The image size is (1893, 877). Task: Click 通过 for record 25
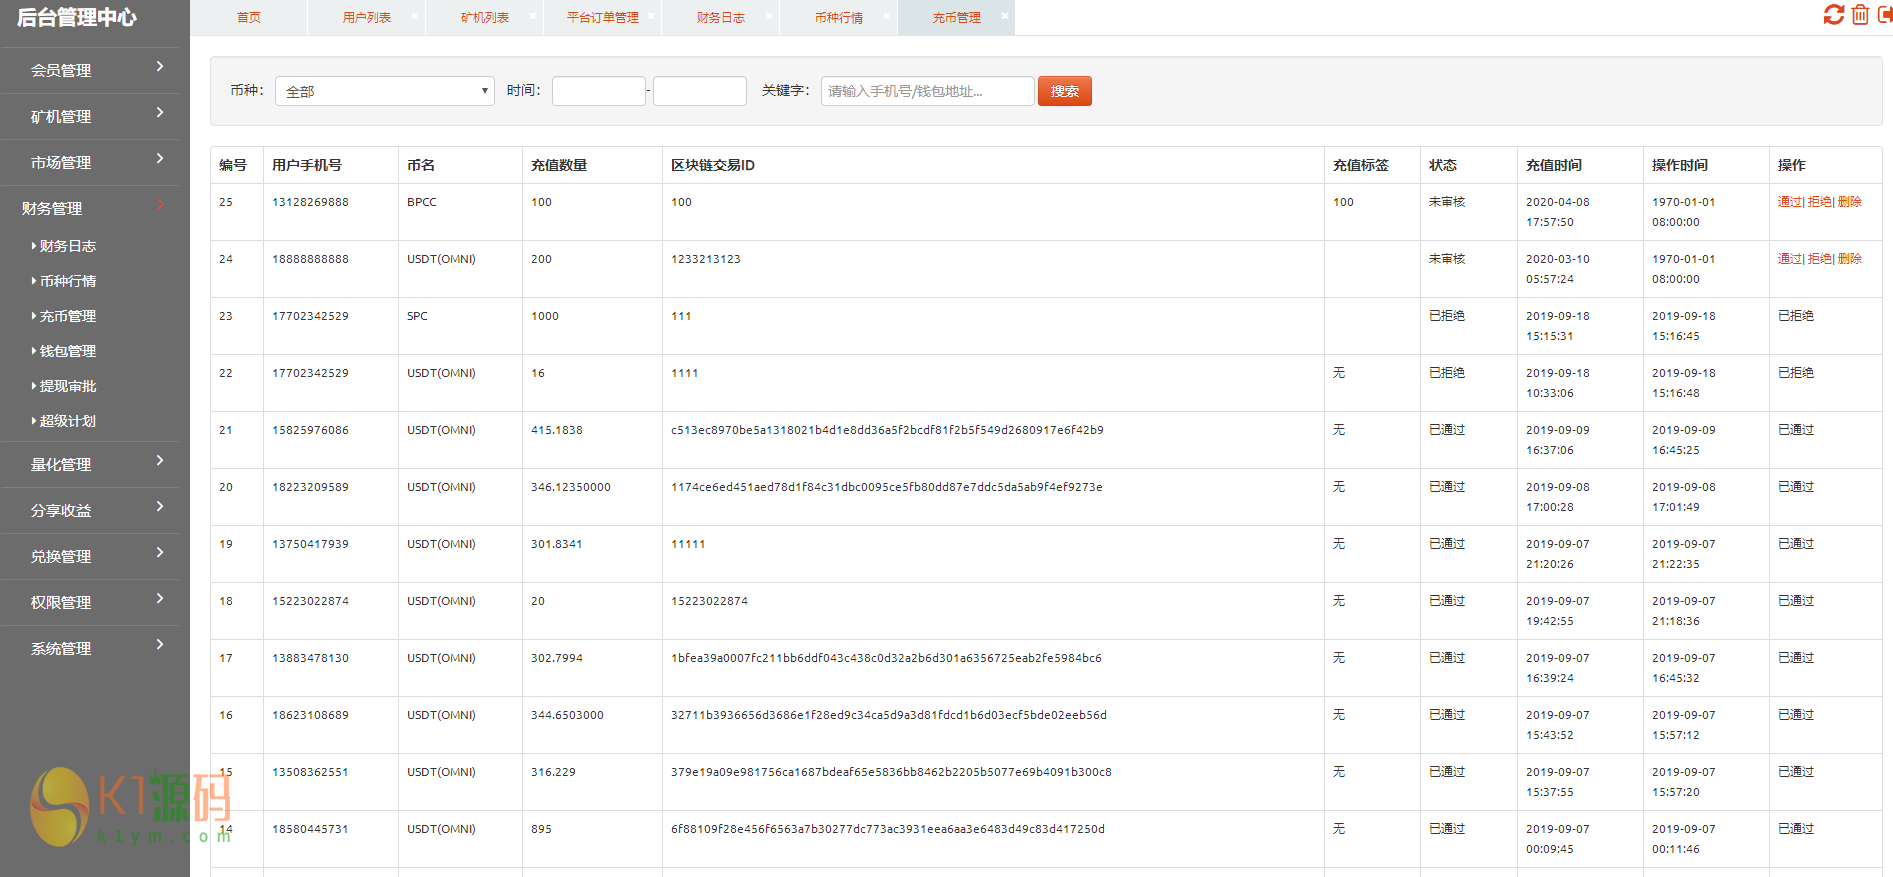pos(1789,202)
